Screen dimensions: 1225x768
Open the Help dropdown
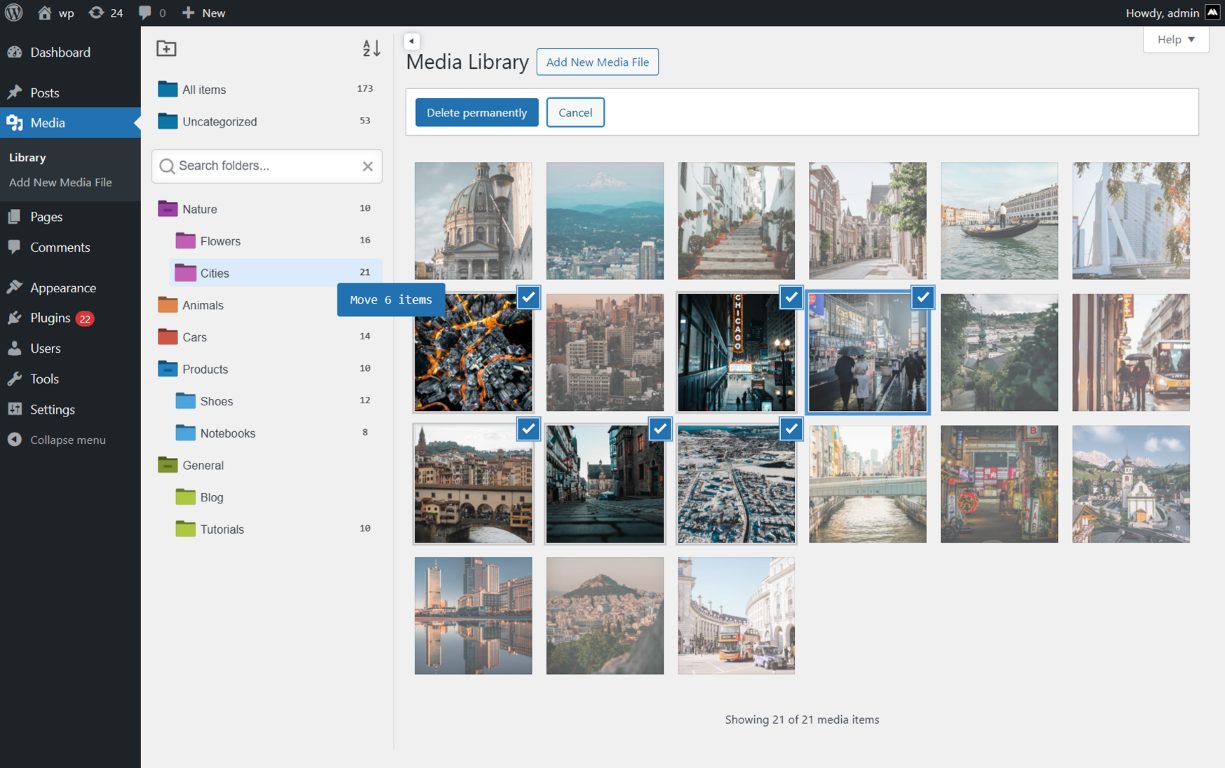pyautogui.click(x=1176, y=40)
